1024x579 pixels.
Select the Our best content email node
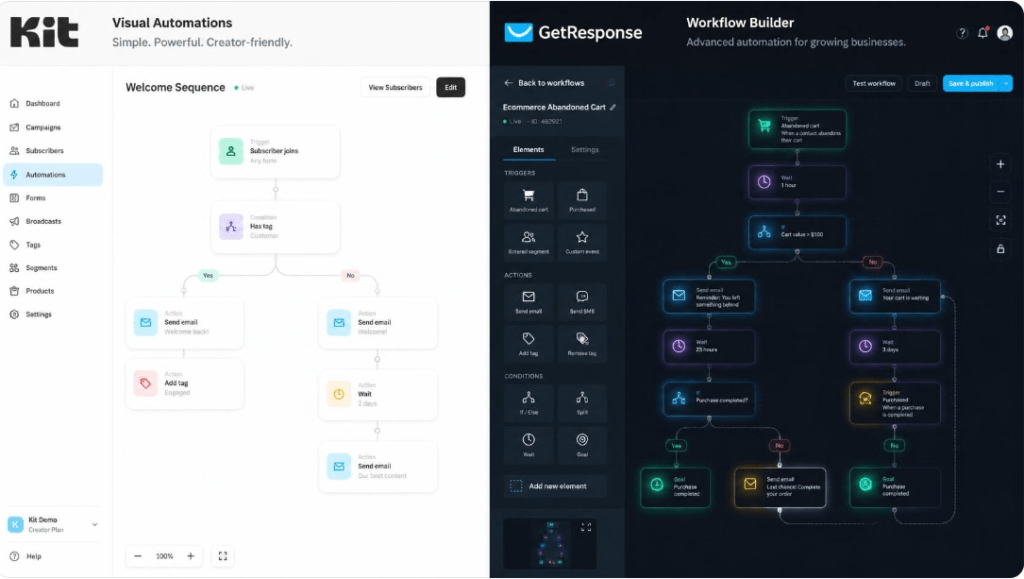click(x=378, y=467)
